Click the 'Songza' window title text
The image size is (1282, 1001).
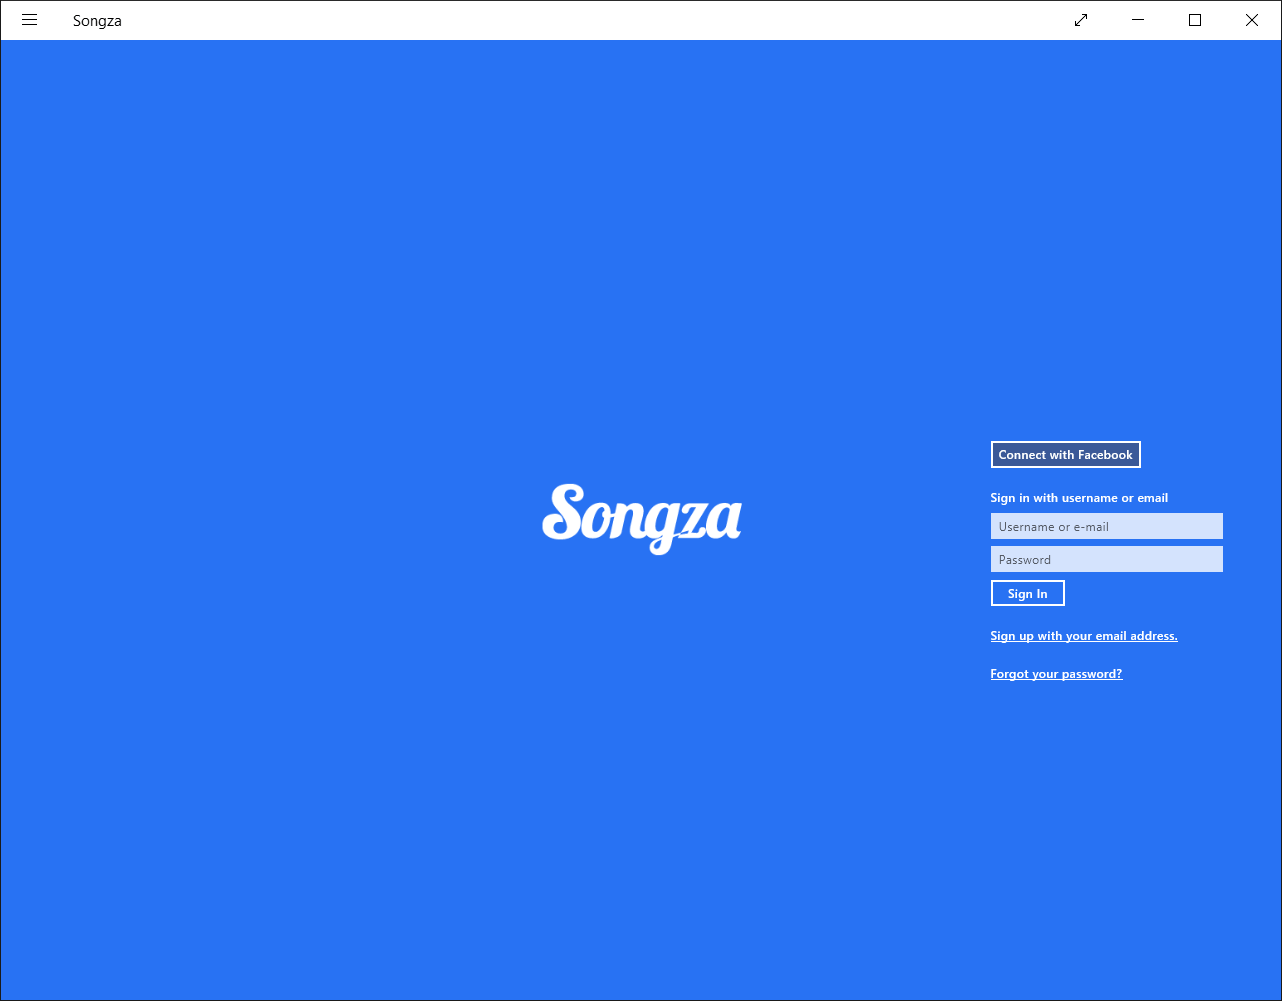97,21
